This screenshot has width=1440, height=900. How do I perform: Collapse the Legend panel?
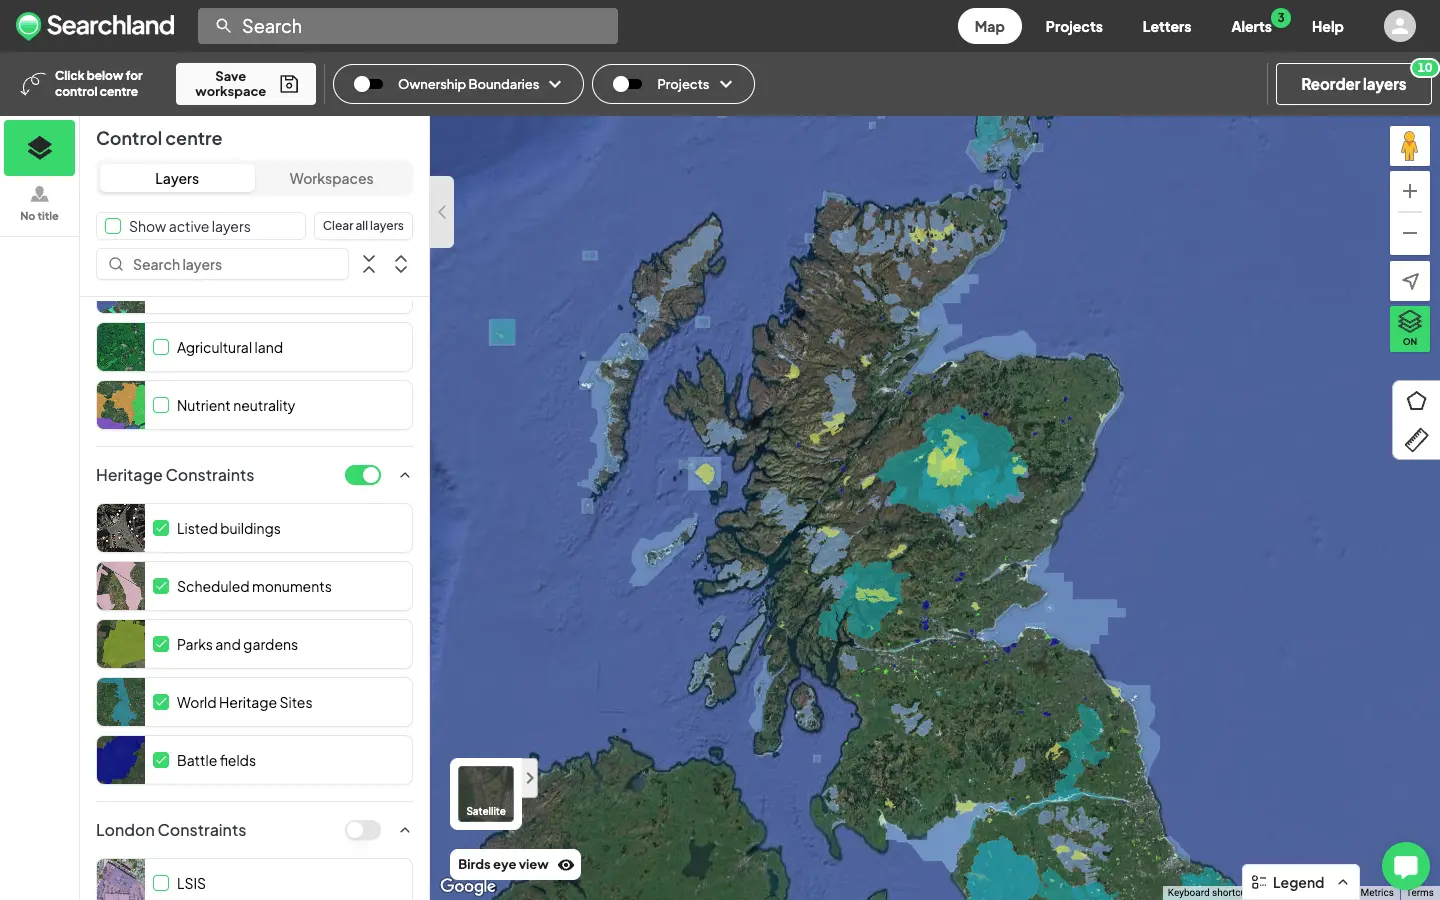pyautogui.click(x=1341, y=883)
